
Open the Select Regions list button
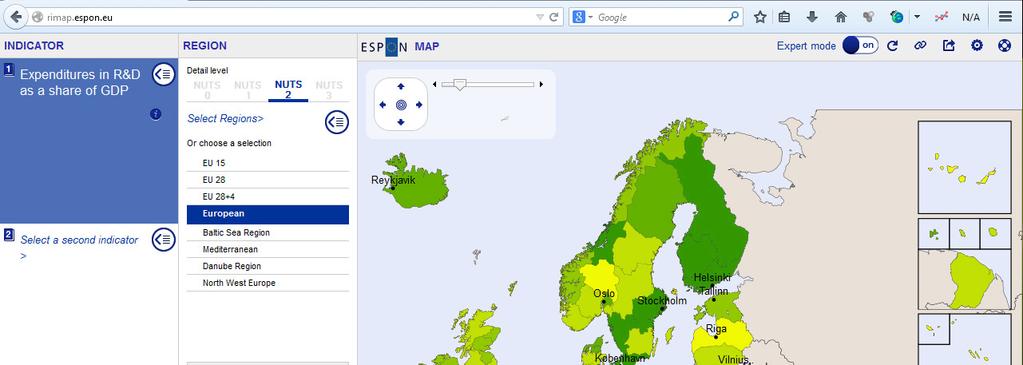tap(337, 122)
